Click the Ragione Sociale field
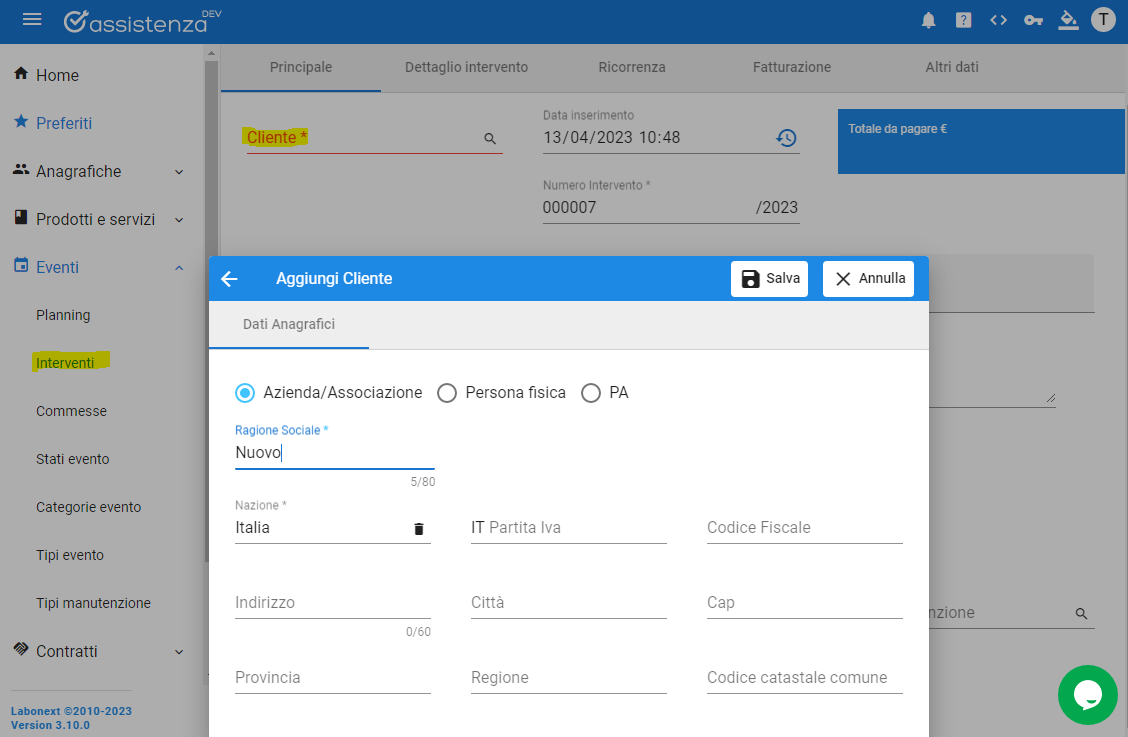Screen dimensions: 1128x737 pos(335,453)
